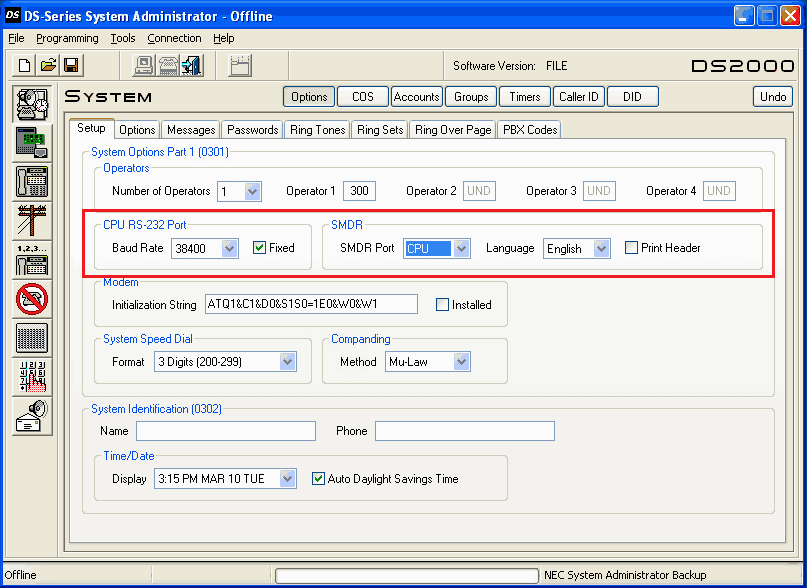
Task: Switch to the Messages tab
Action: 191,130
